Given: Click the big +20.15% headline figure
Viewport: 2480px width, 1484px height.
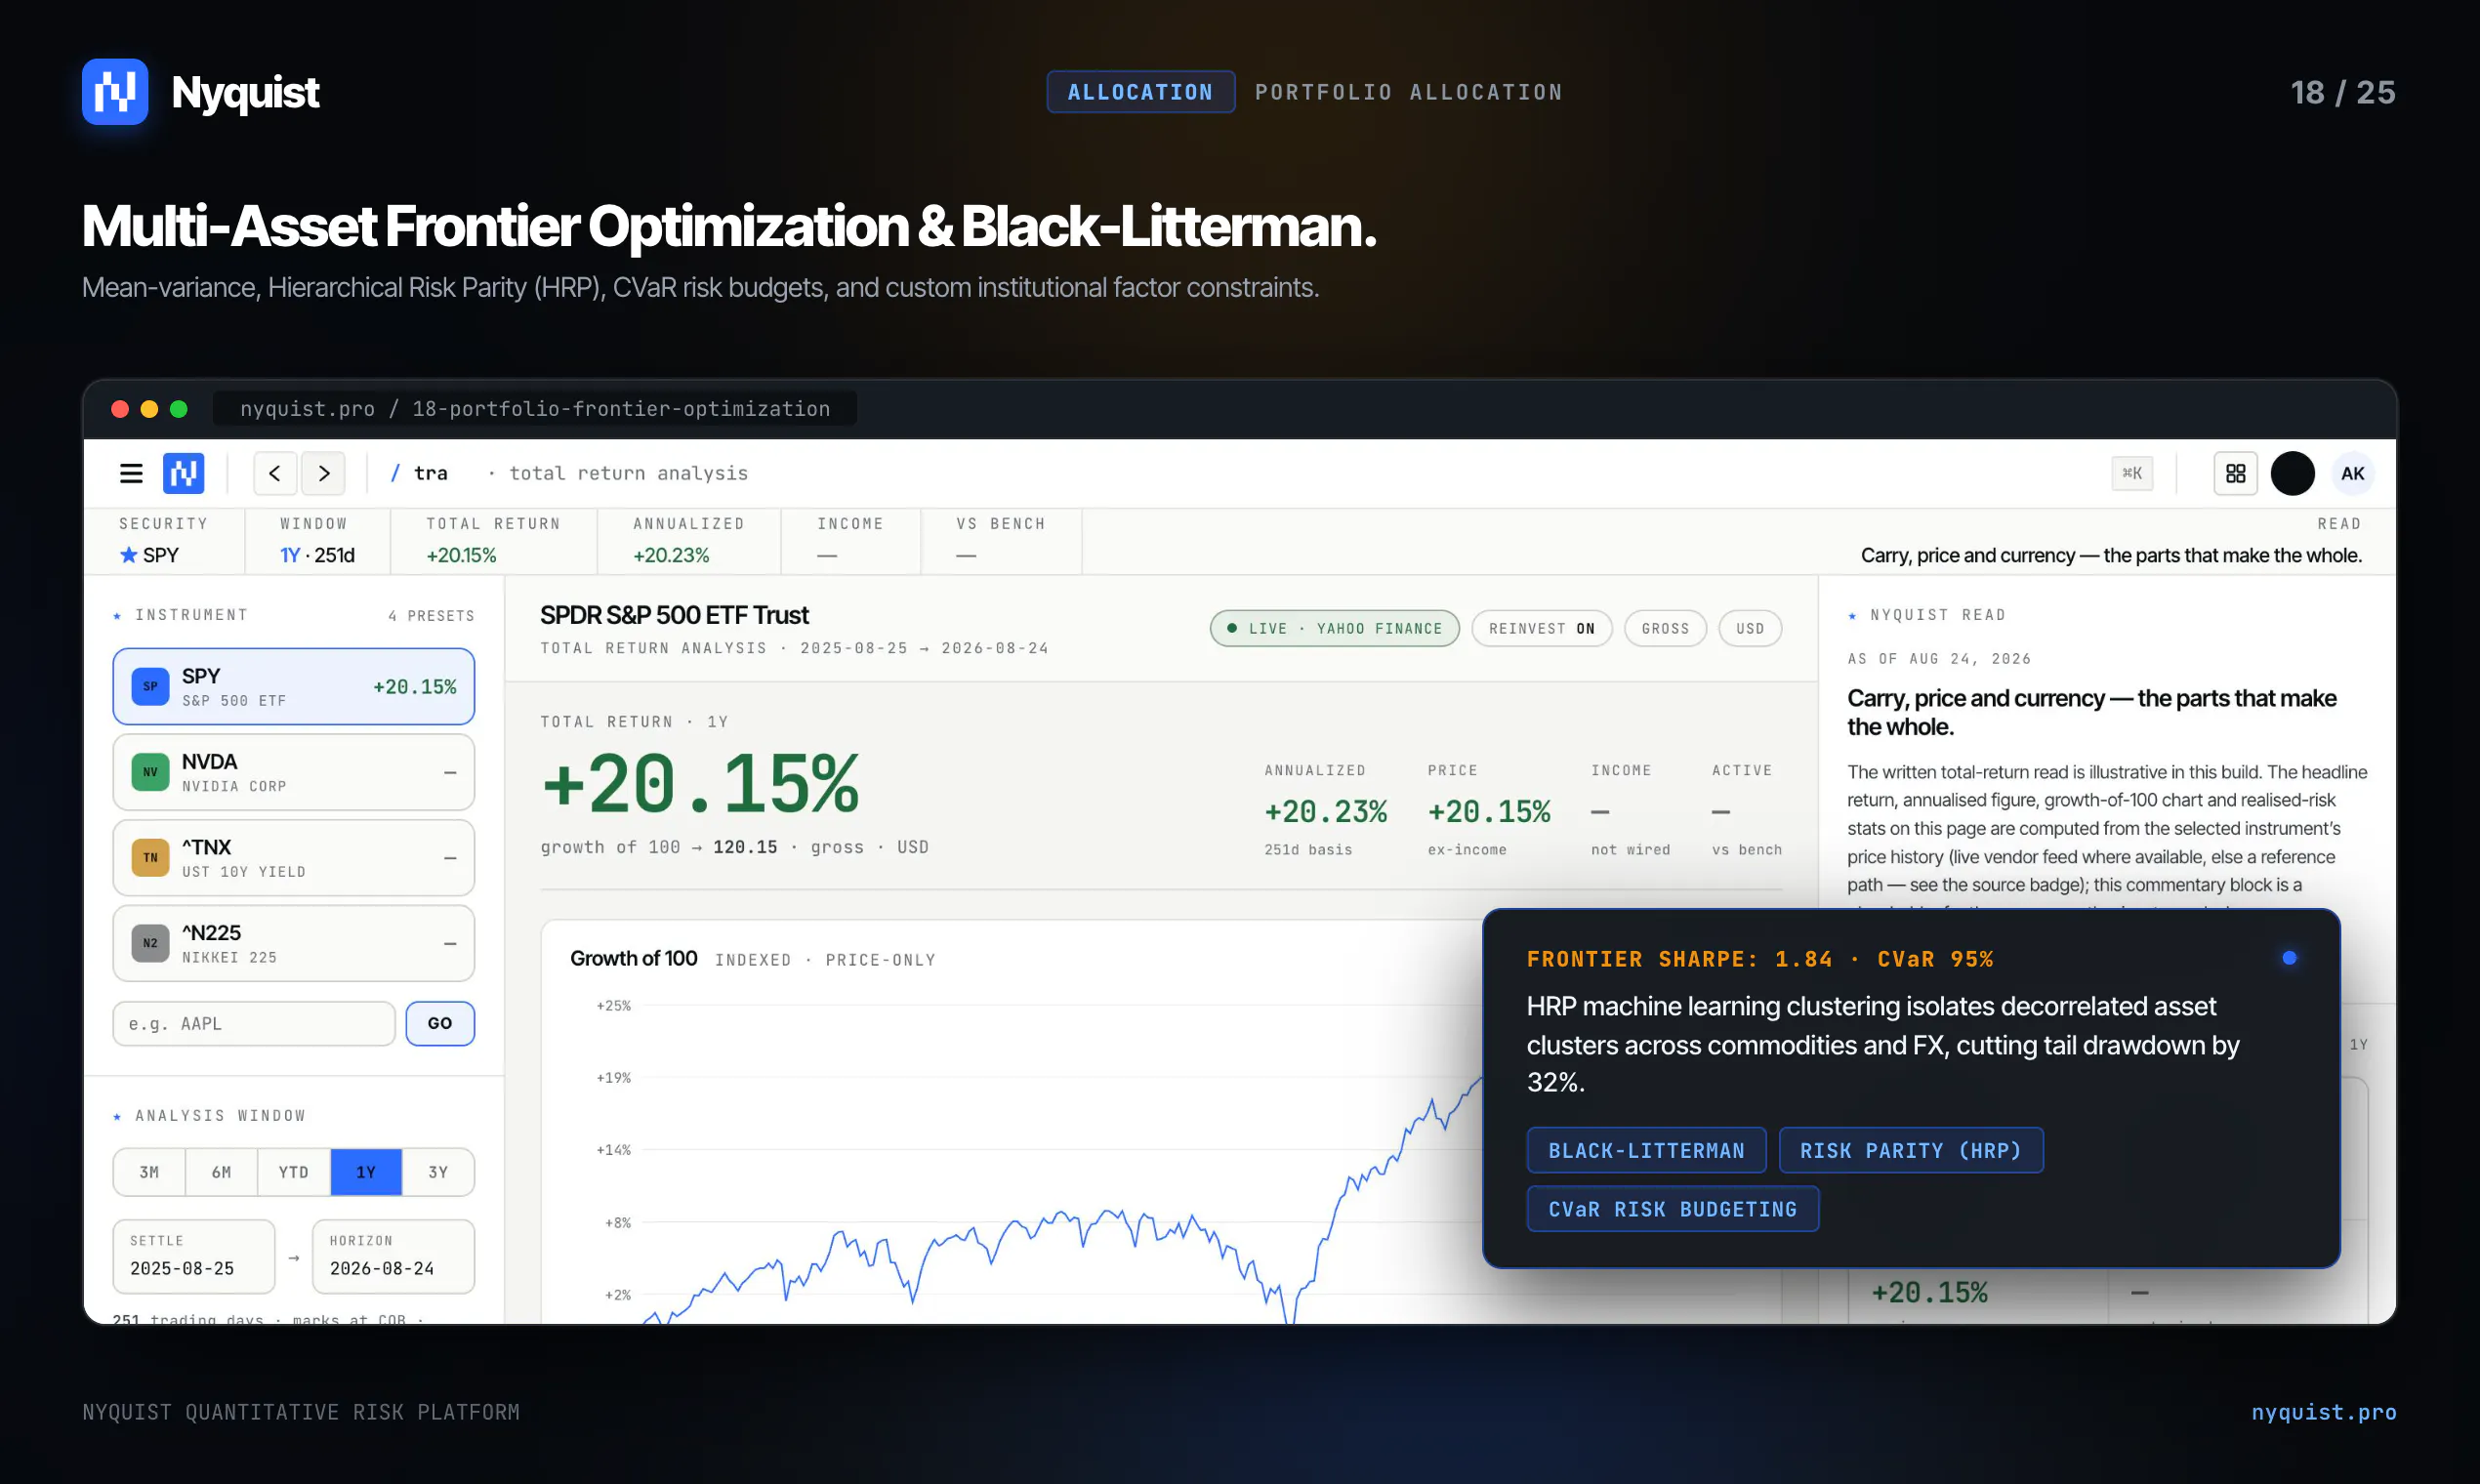Looking at the screenshot, I should [700, 783].
